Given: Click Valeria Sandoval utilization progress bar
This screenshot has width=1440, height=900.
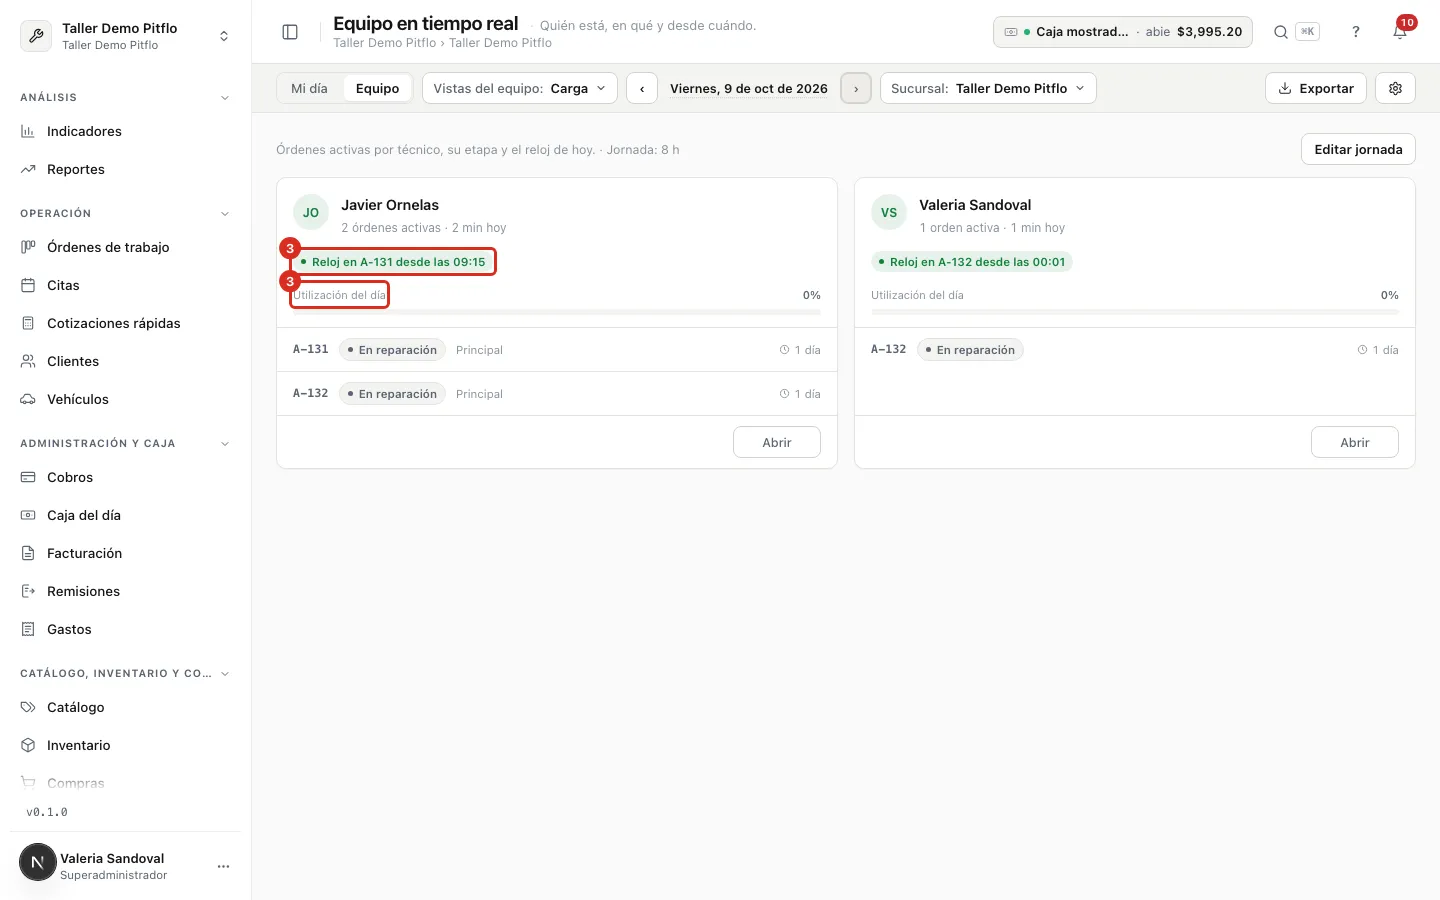Looking at the screenshot, I should coord(1135,313).
